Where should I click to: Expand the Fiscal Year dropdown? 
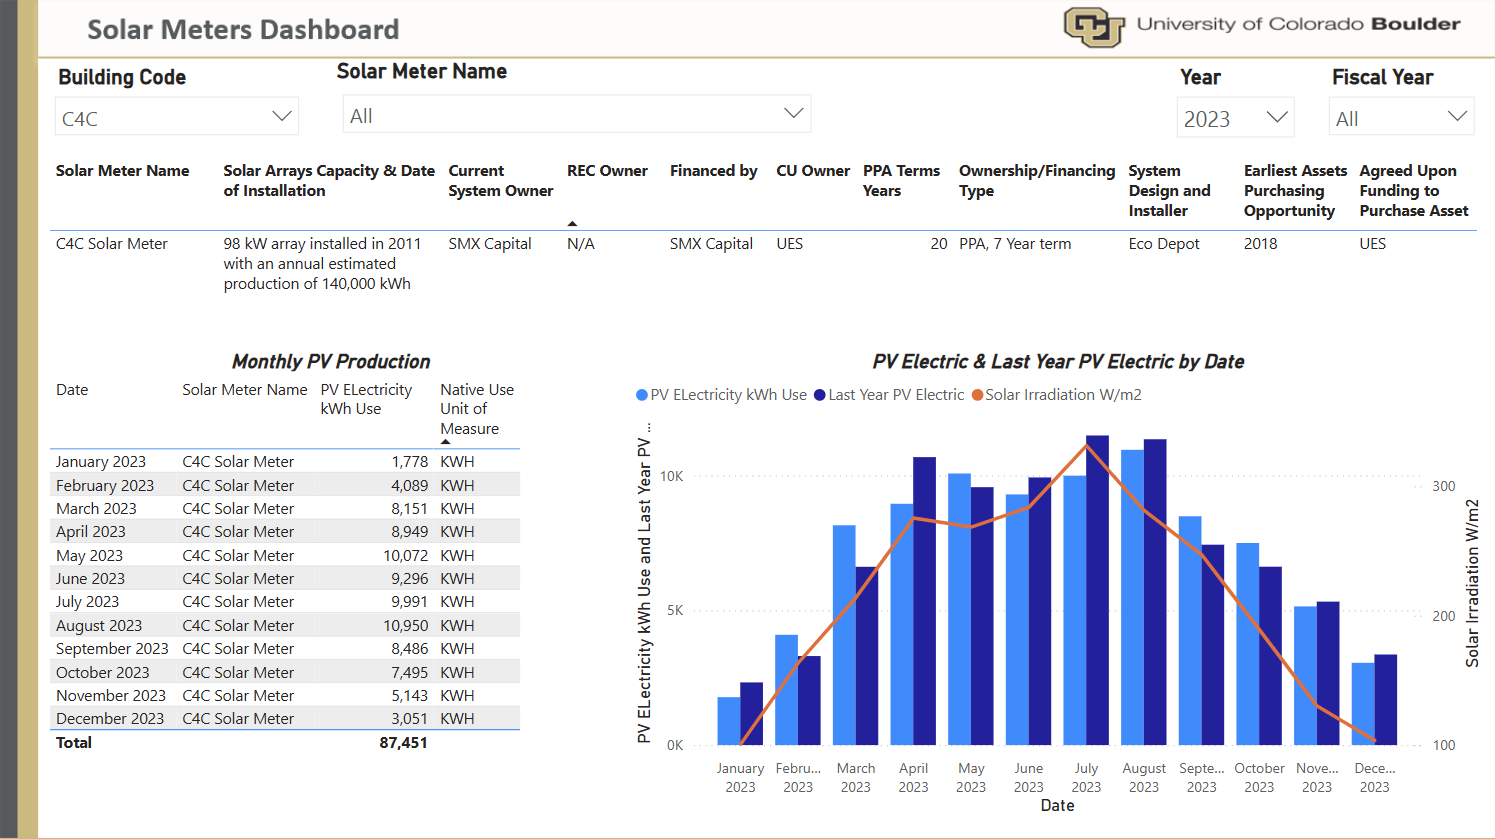click(1458, 117)
